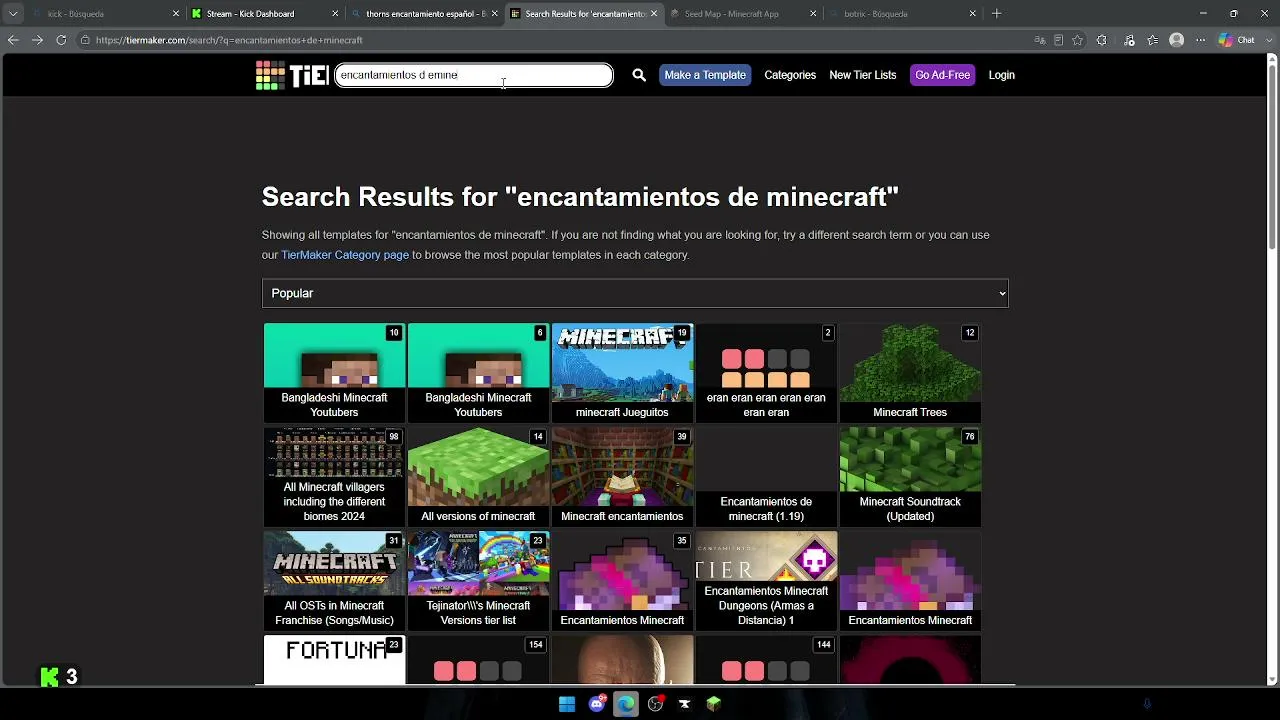Screen dimensions: 1280x720
Task: Click the green Kick overlay icon
Action: tap(50, 677)
